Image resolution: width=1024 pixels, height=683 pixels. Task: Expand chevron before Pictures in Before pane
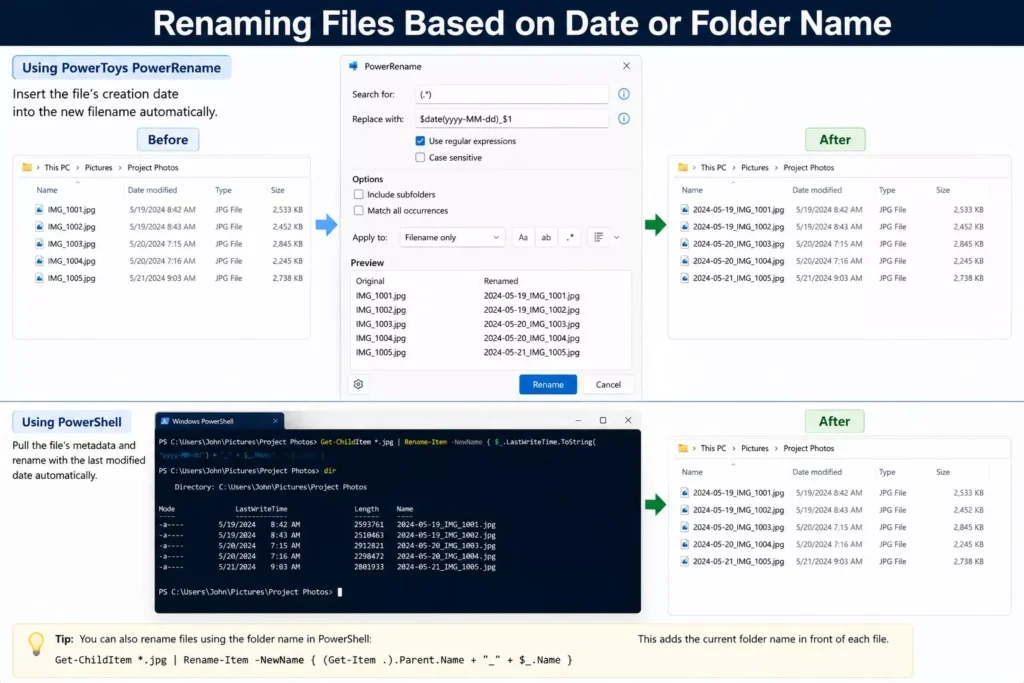tap(77, 168)
